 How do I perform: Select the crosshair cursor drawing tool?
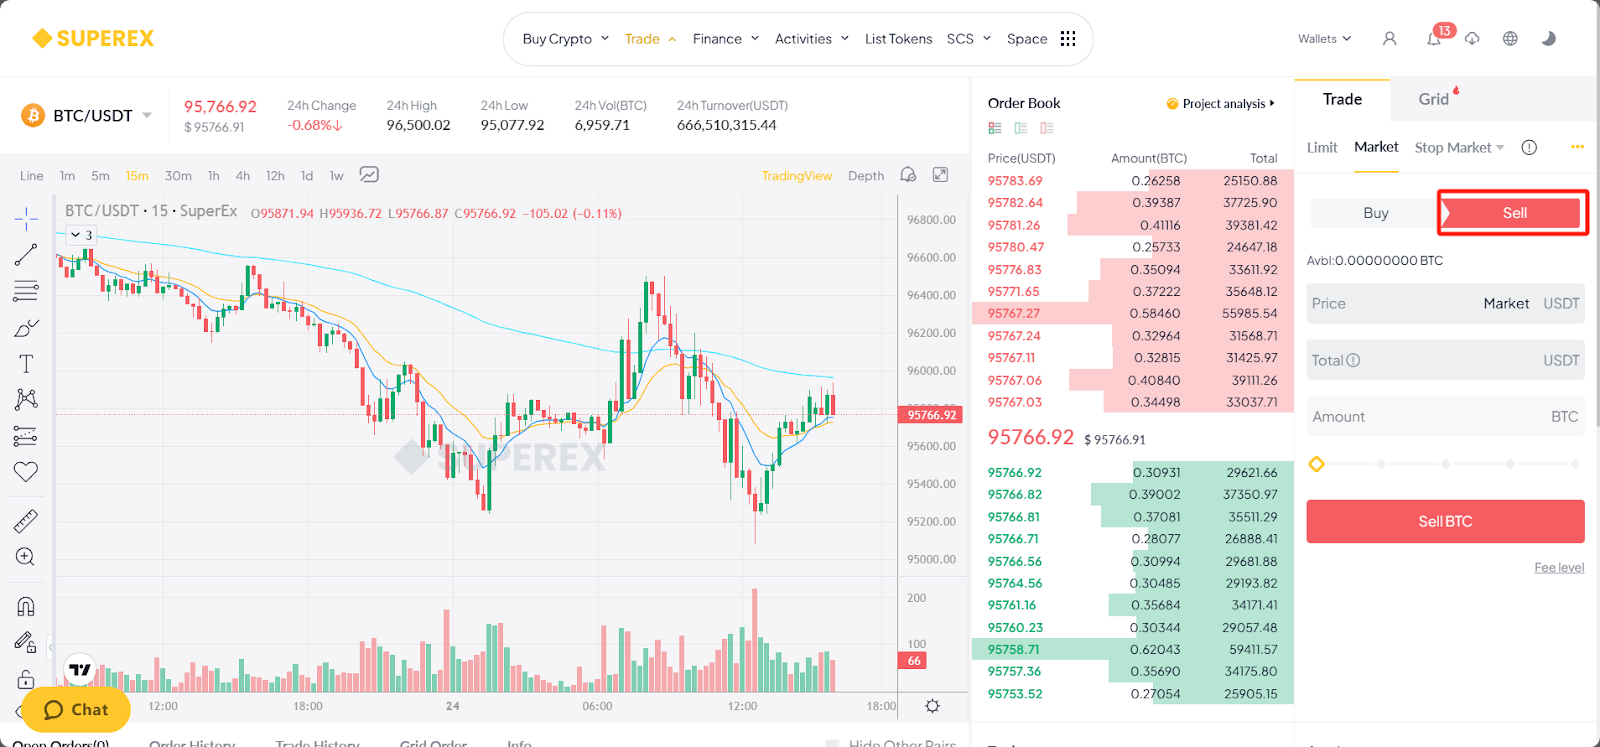point(26,218)
